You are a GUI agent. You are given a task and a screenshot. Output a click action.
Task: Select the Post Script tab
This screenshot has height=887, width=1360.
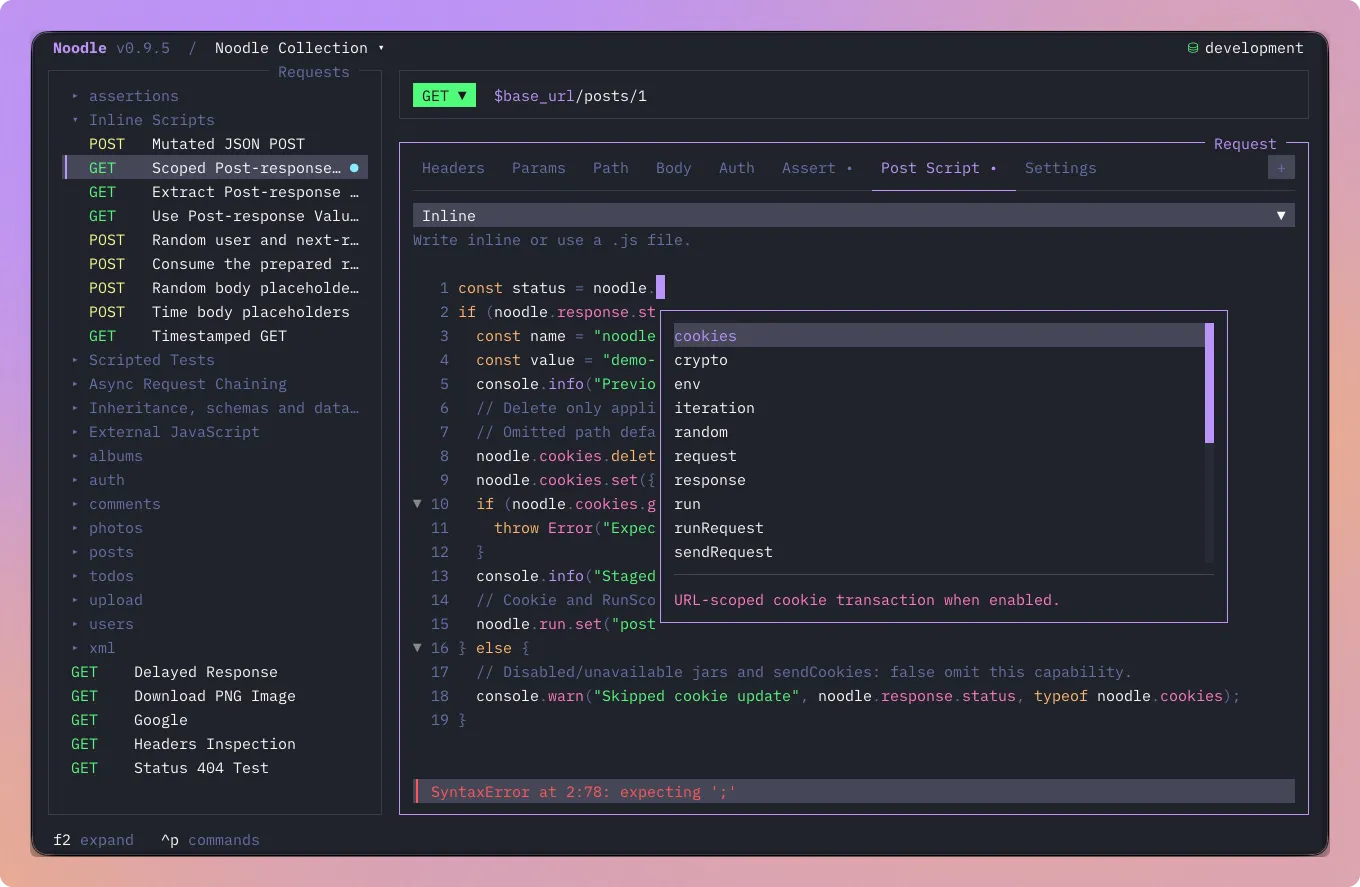click(x=938, y=168)
